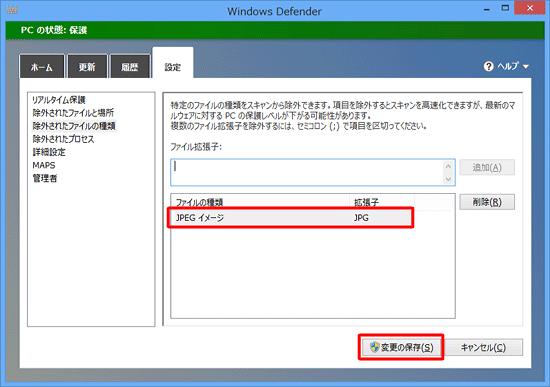The image size is (550, 387).
Task: Click the shield icon on save button
Action: click(374, 347)
